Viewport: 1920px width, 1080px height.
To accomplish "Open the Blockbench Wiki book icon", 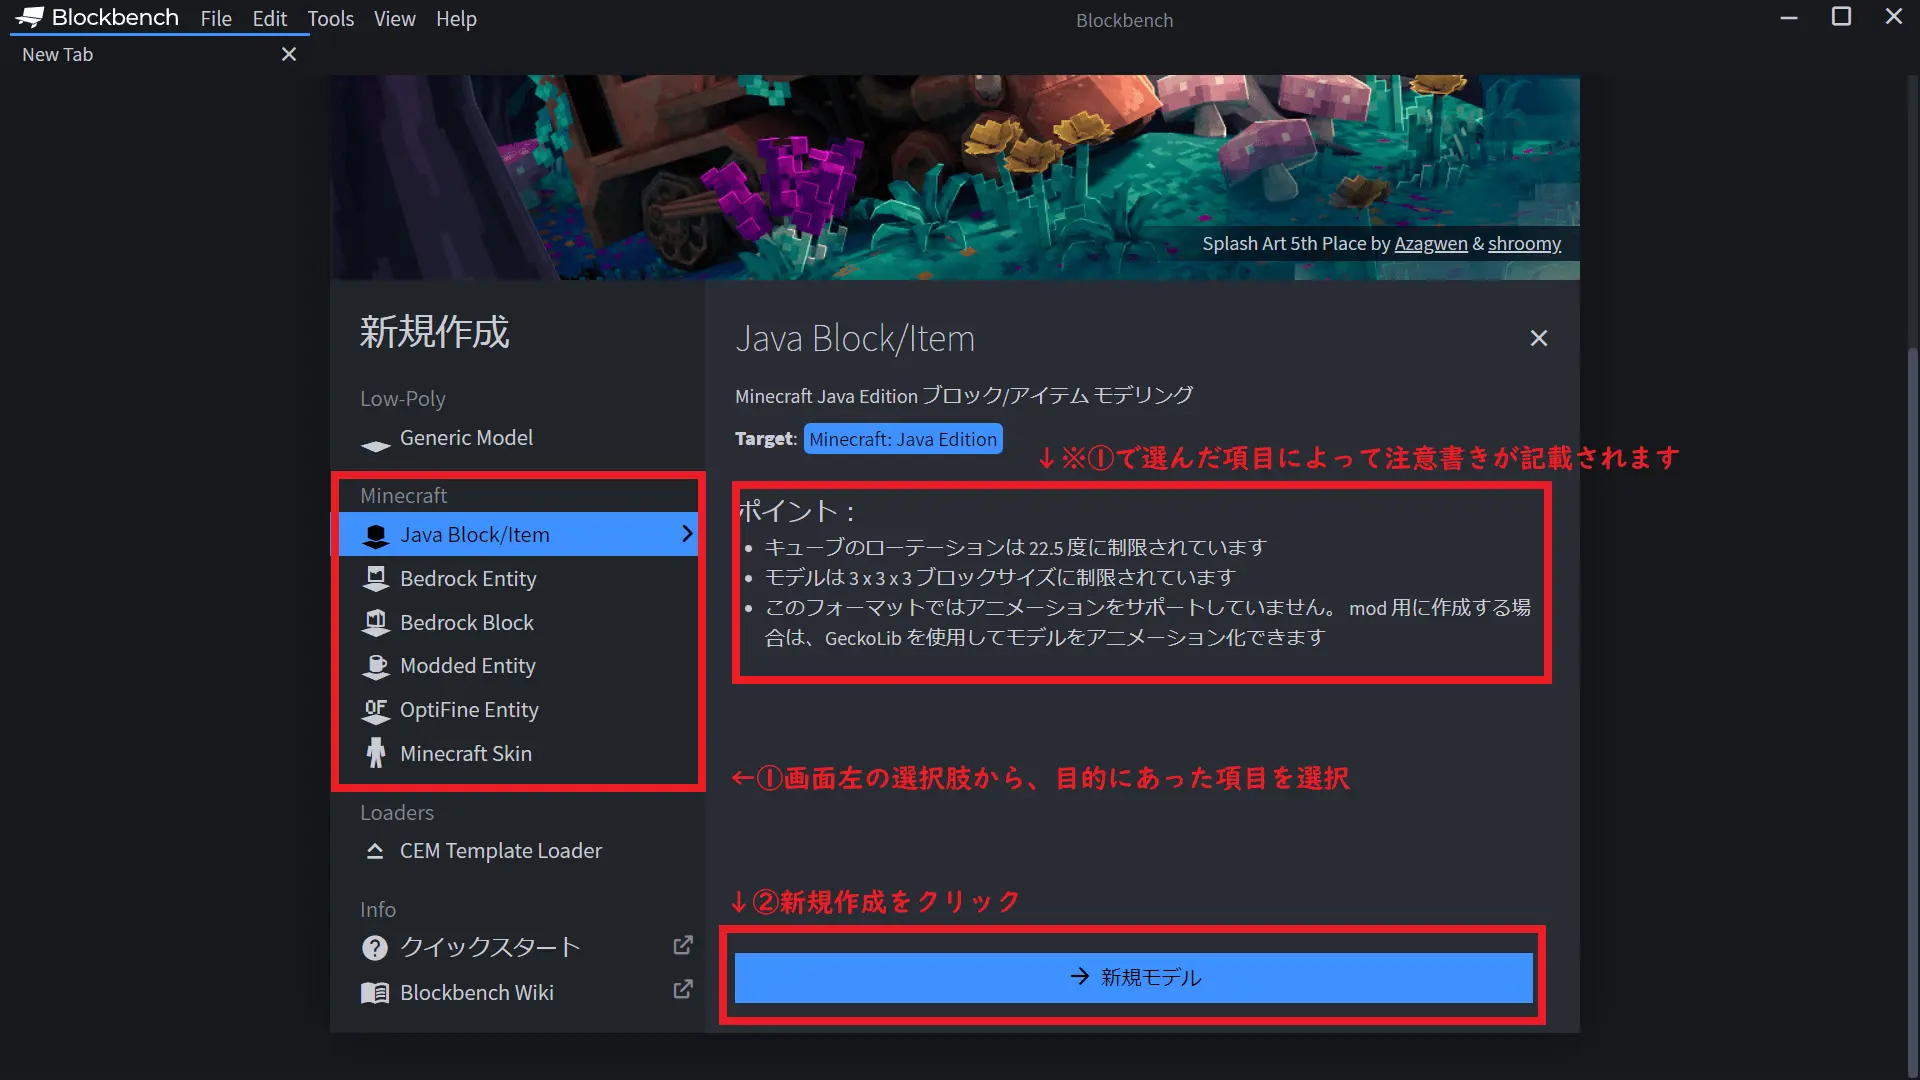I will tap(374, 993).
